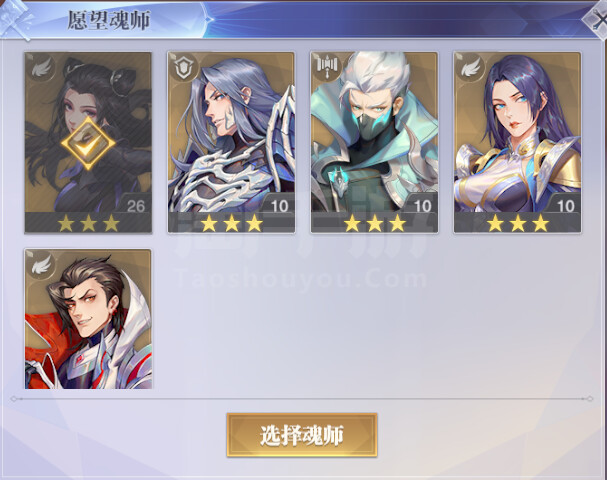The height and width of the screenshot is (480, 607).
Task: Click star rating under the selected dark-haired card
Action: tap(88, 223)
